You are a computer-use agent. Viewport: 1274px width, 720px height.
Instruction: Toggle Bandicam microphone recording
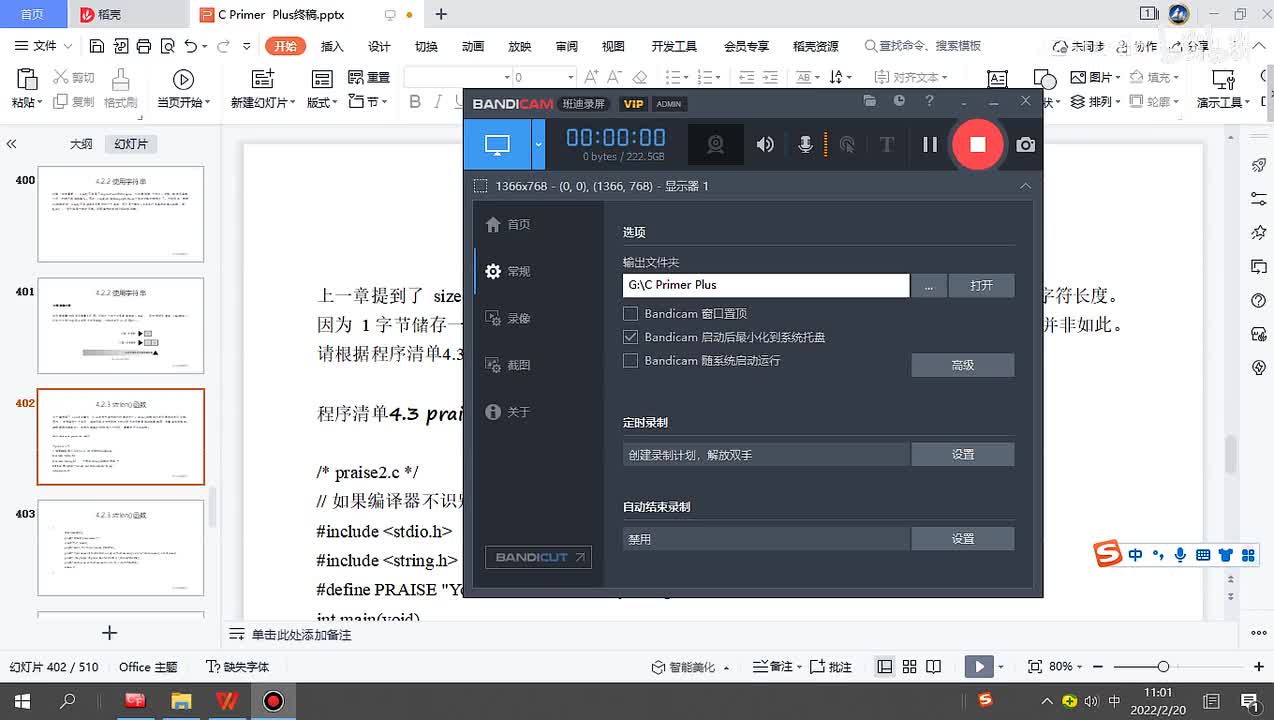805,145
